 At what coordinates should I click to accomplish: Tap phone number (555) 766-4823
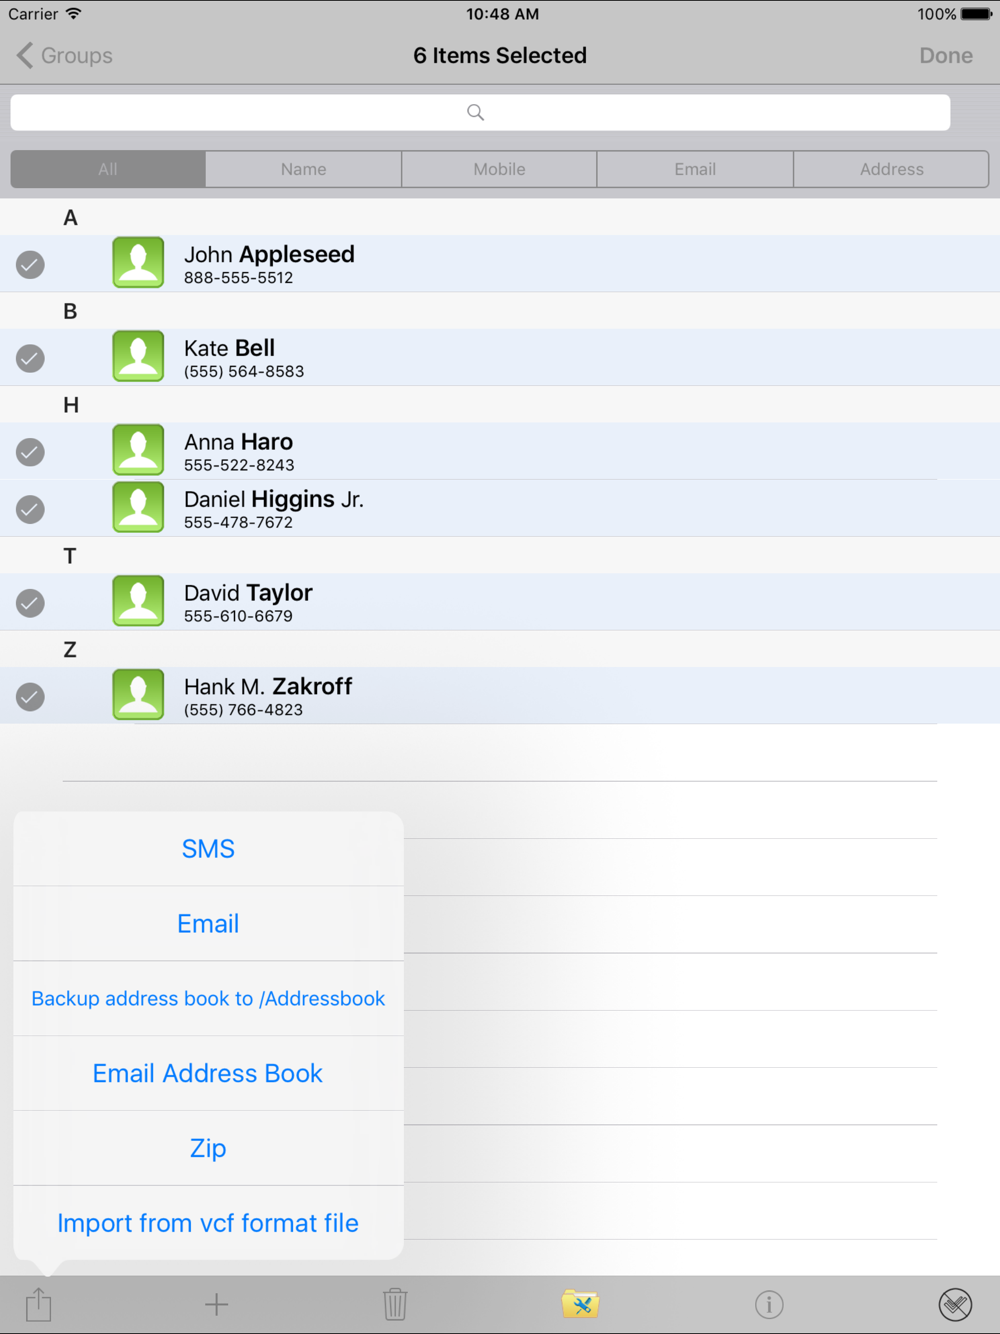pos(243,710)
